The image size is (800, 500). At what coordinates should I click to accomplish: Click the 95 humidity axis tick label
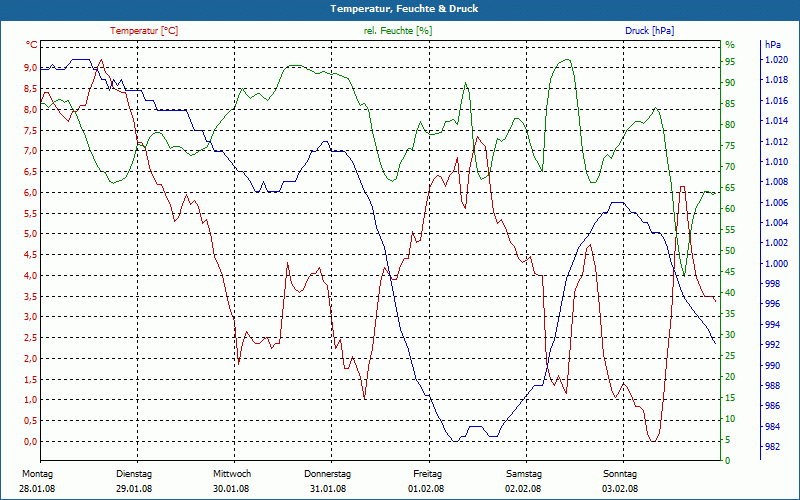tap(730, 61)
